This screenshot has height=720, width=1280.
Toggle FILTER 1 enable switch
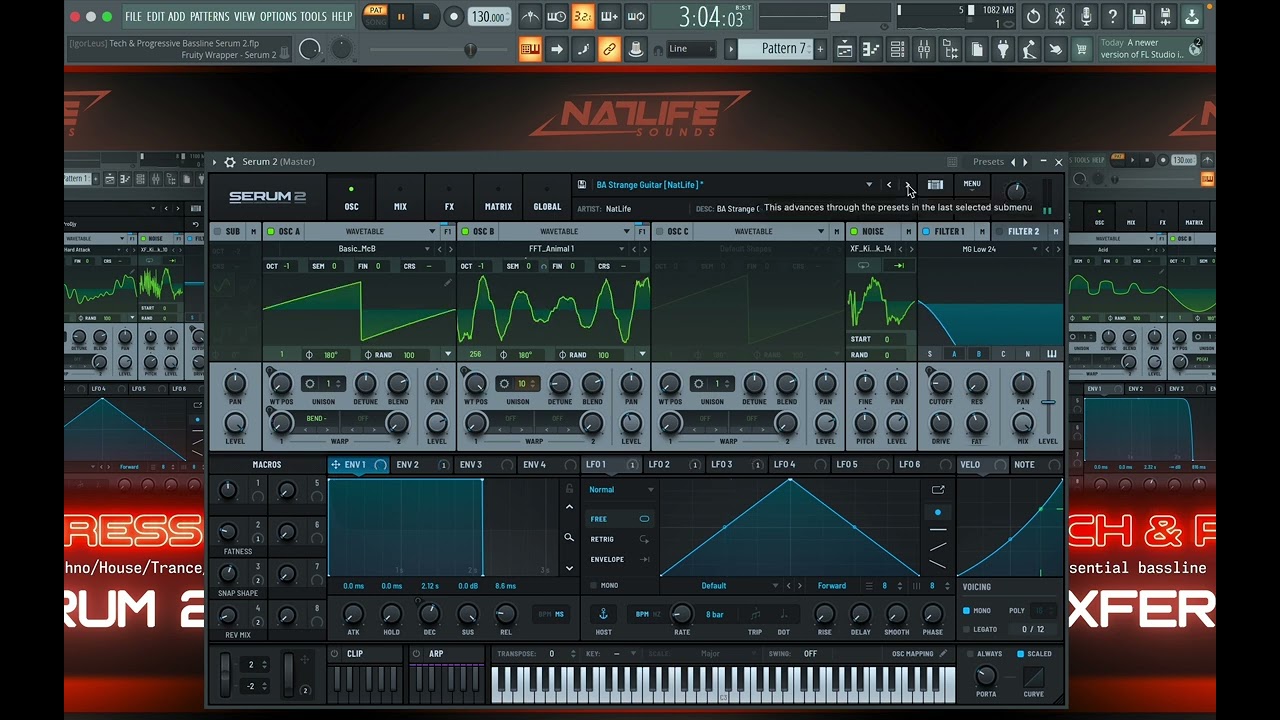click(x=926, y=232)
